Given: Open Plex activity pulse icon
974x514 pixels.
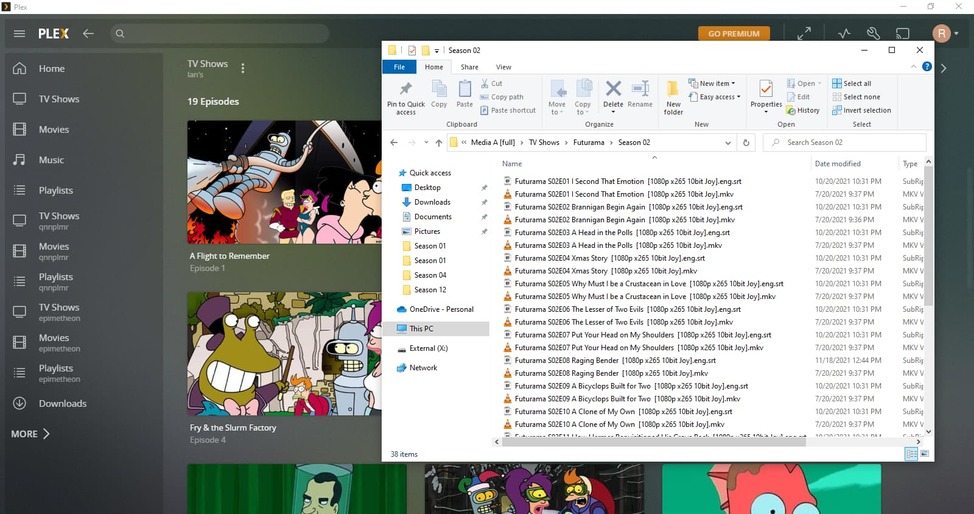Looking at the screenshot, I should (x=844, y=34).
